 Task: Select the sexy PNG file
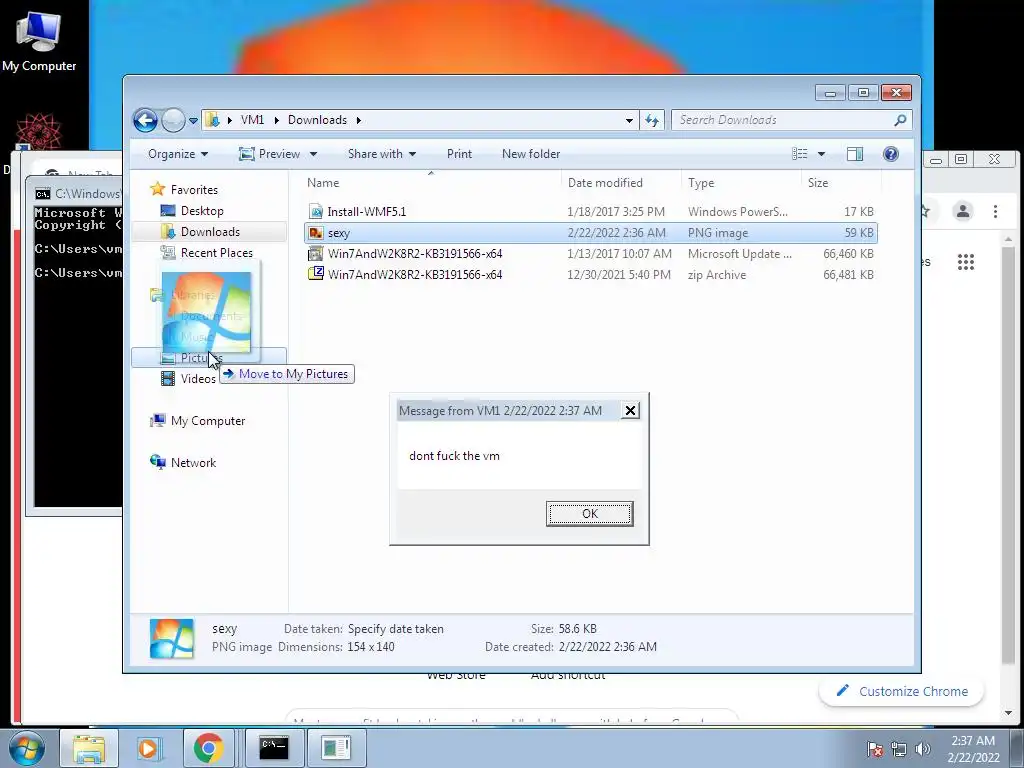click(x=590, y=232)
